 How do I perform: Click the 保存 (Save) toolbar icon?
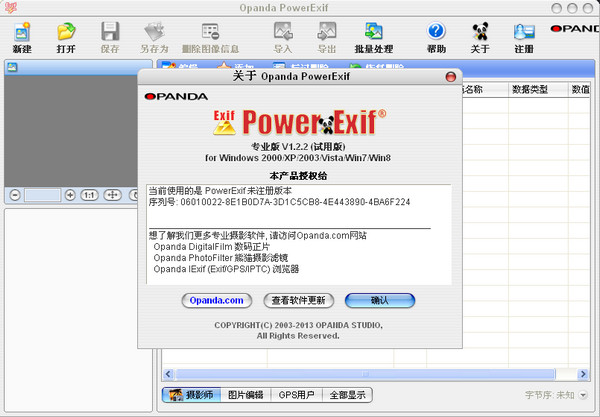[x=110, y=36]
